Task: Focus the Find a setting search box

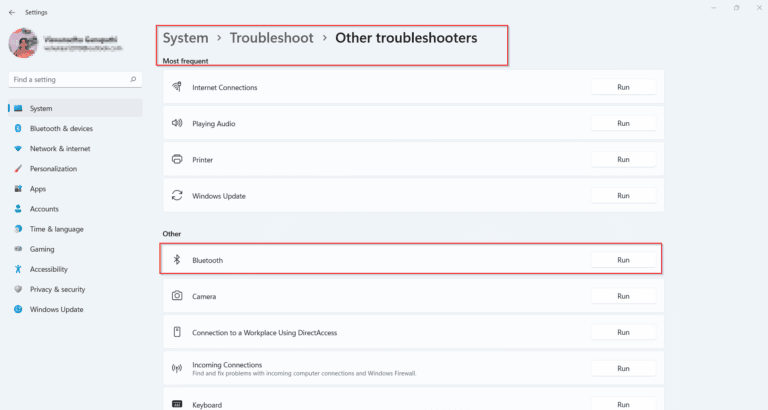Action: (68, 79)
